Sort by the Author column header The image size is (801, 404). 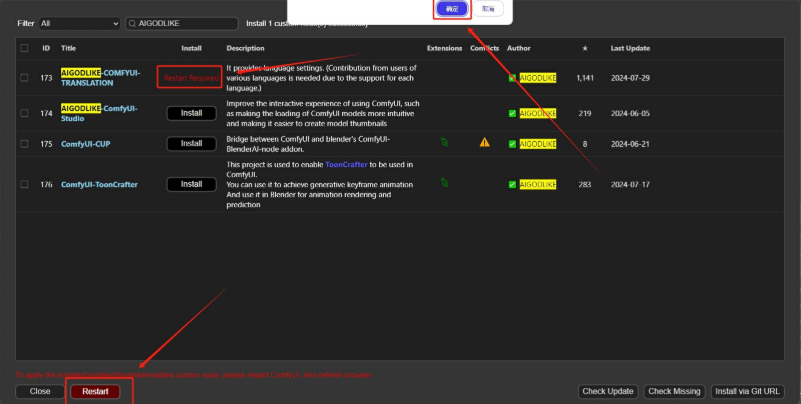pyautogui.click(x=518, y=48)
